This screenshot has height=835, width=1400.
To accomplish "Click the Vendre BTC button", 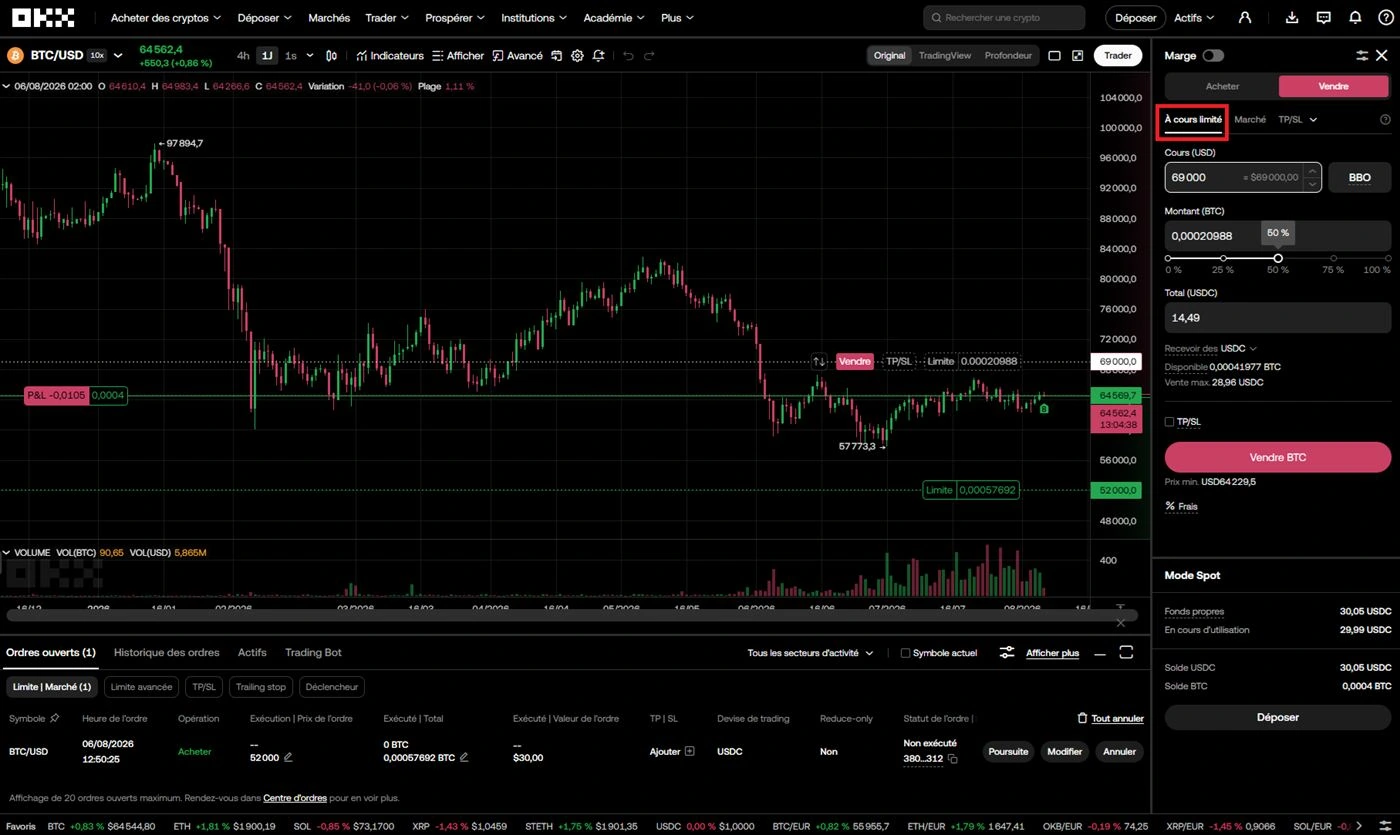I will pyautogui.click(x=1277, y=457).
